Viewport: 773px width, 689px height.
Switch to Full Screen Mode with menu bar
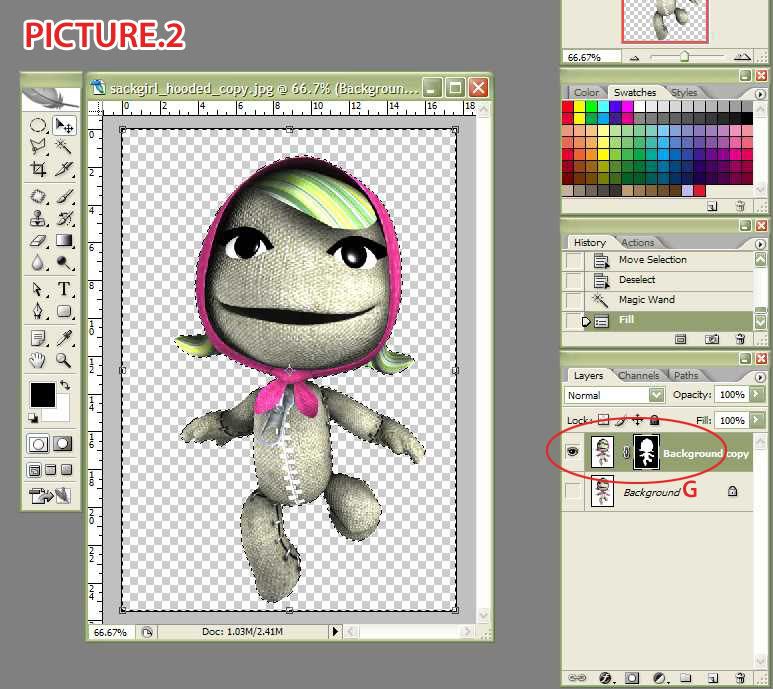50,470
